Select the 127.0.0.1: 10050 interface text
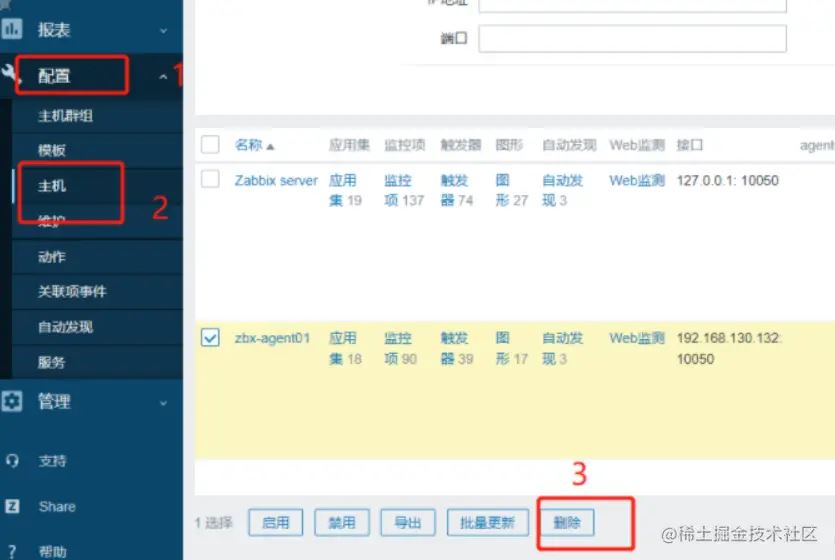835x560 pixels. 727,180
